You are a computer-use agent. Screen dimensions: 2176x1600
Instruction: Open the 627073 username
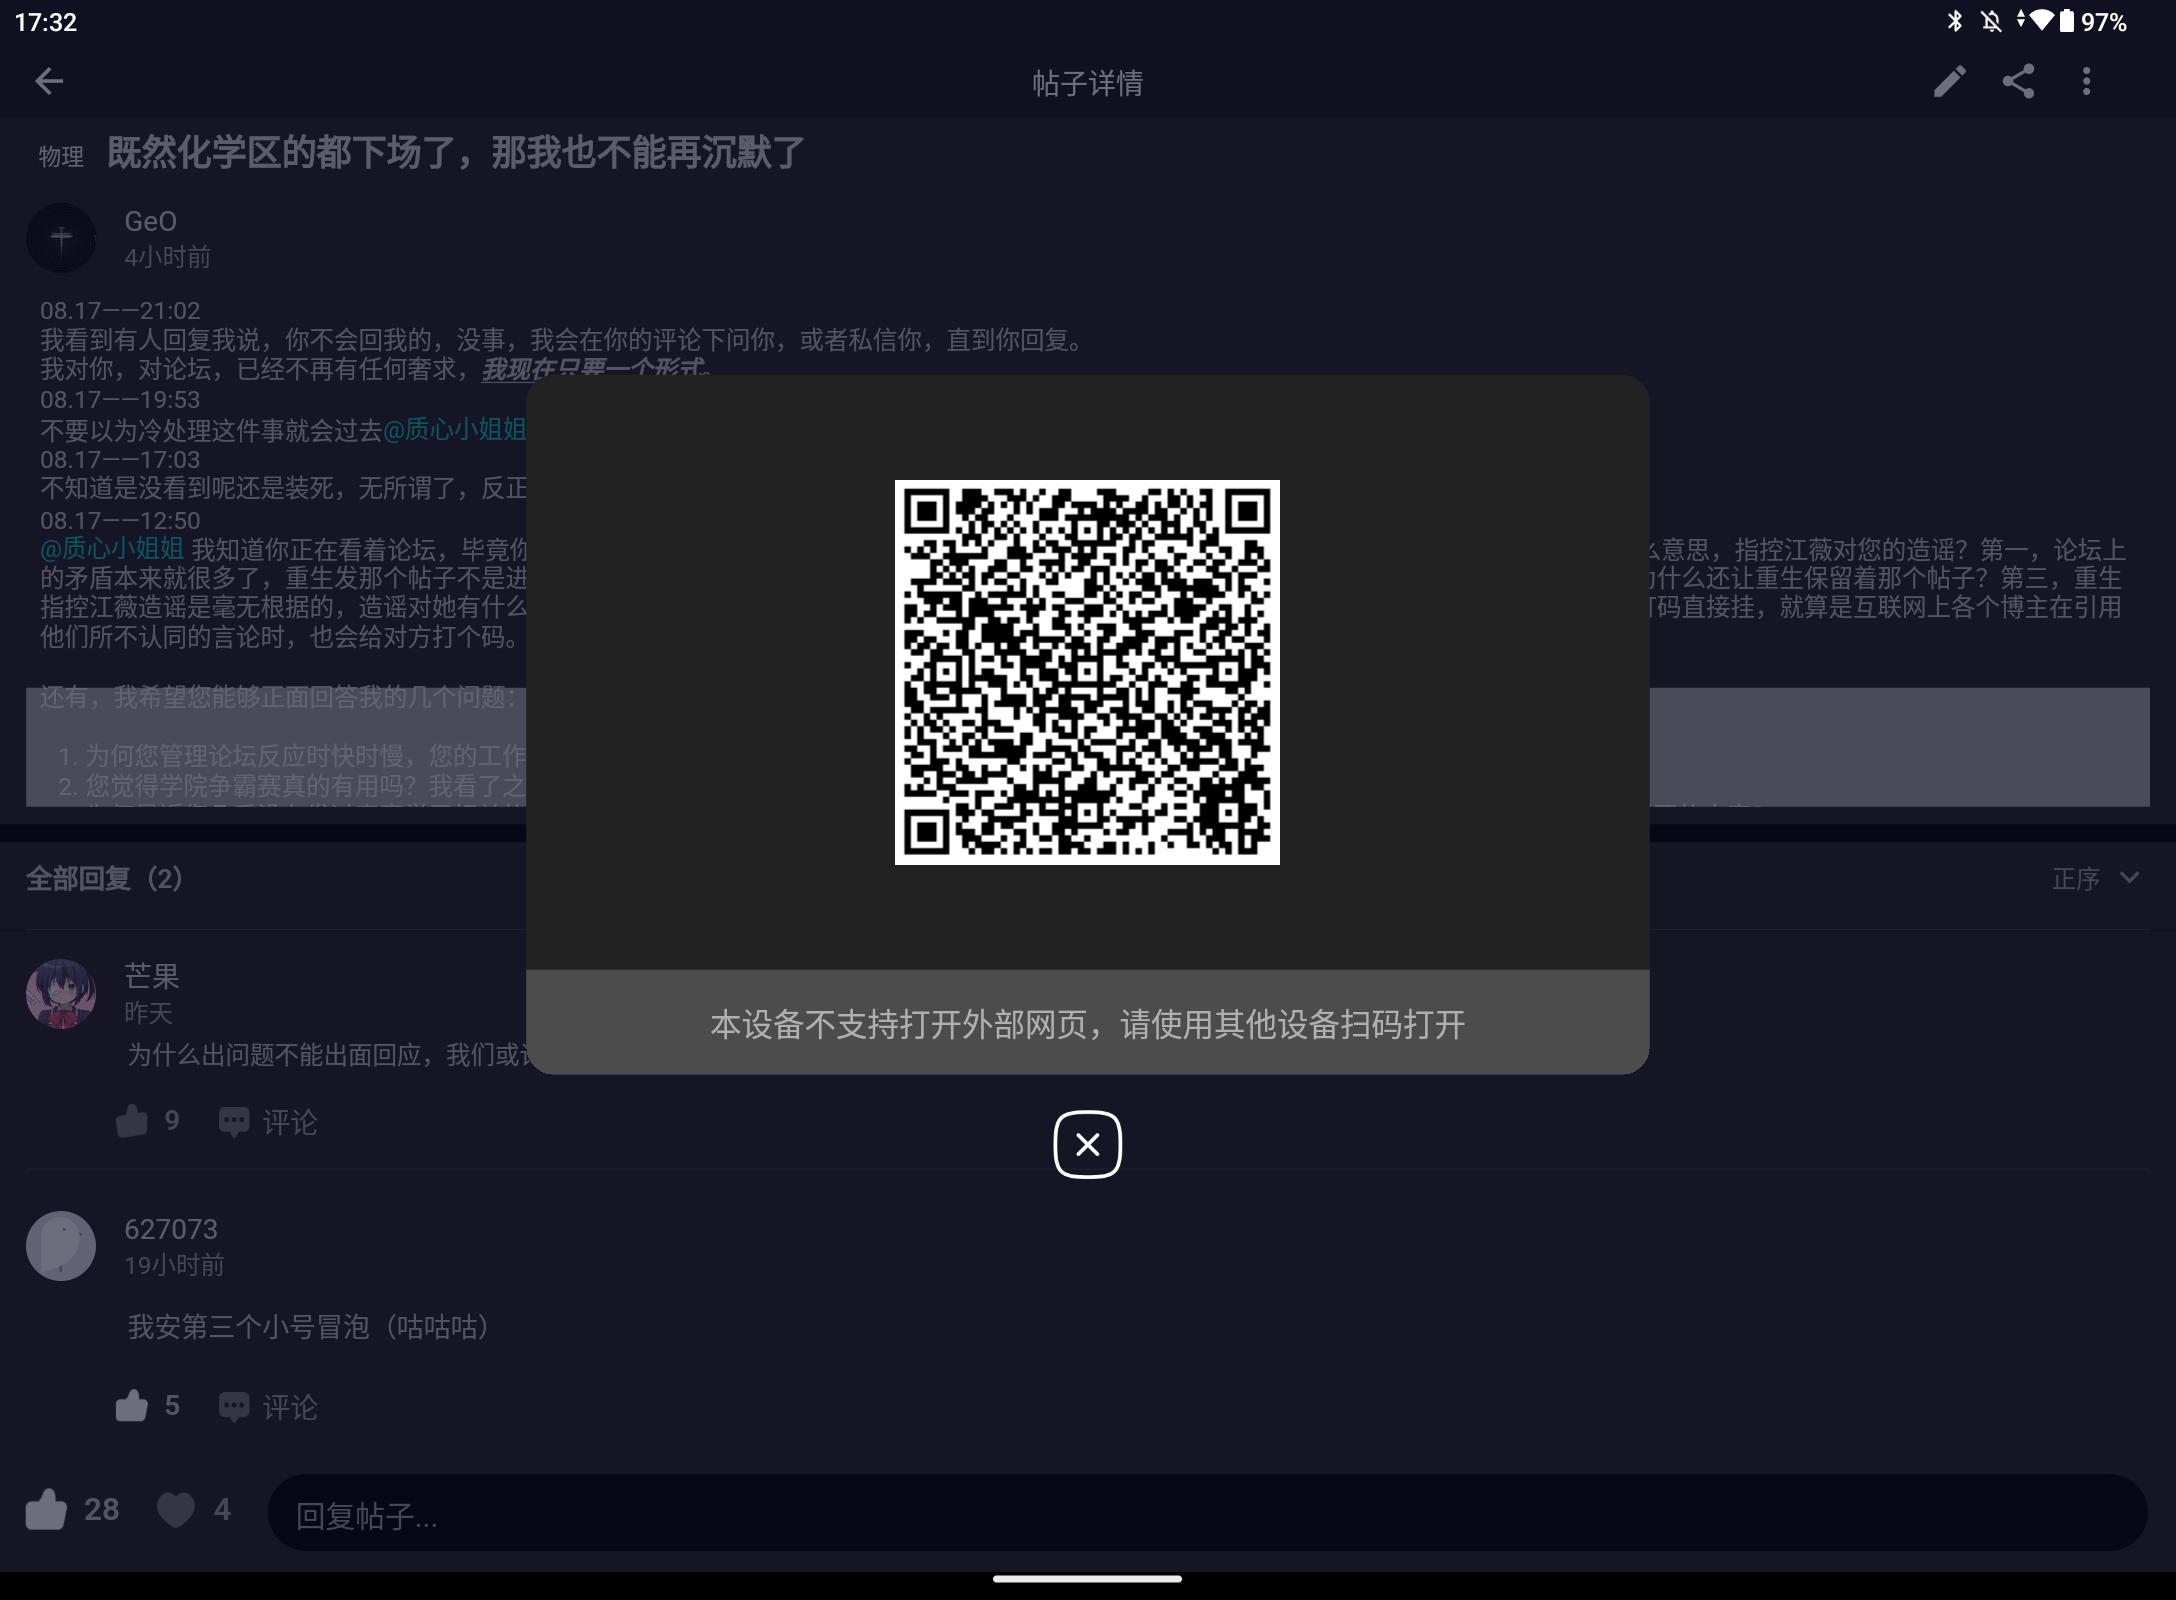click(x=171, y=1229)
